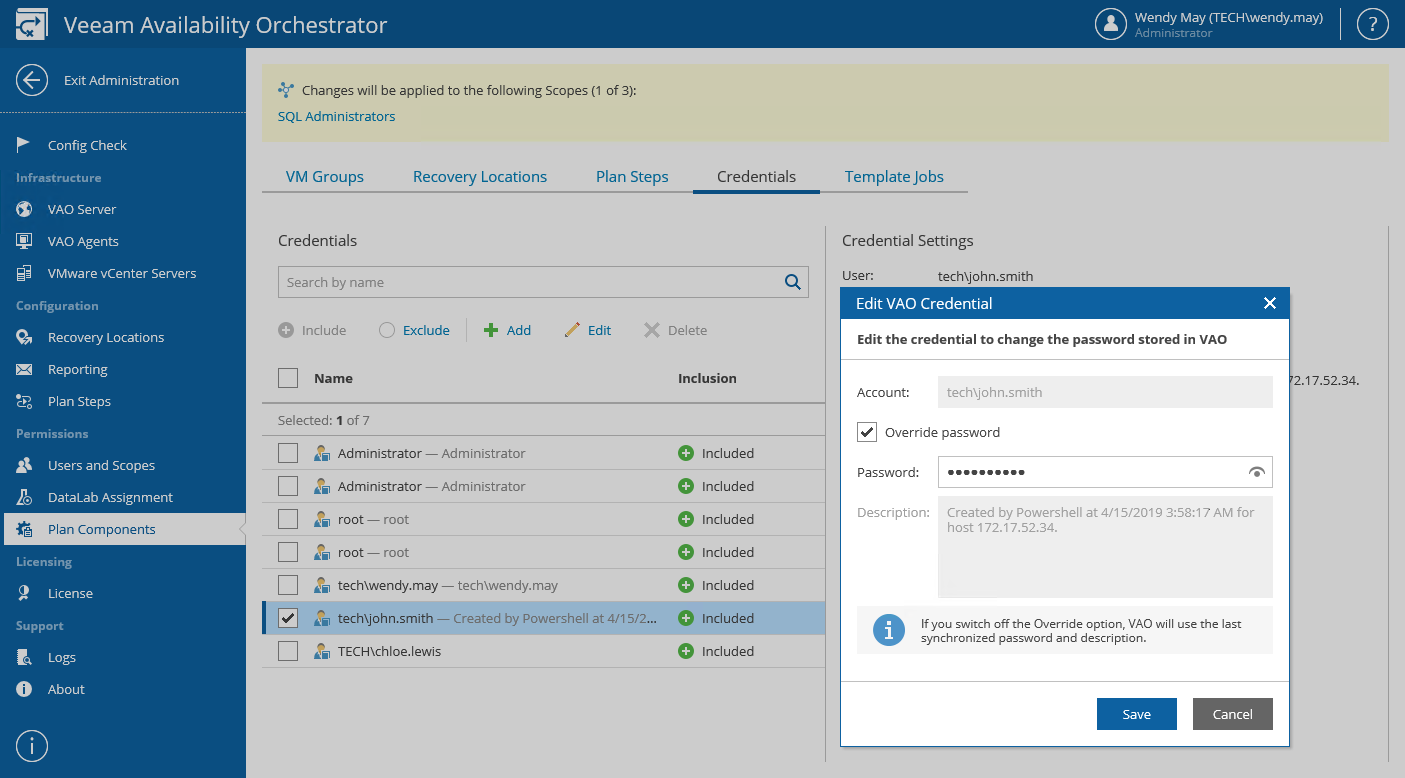Focus the Password input field

click(x=1090, y=472)
